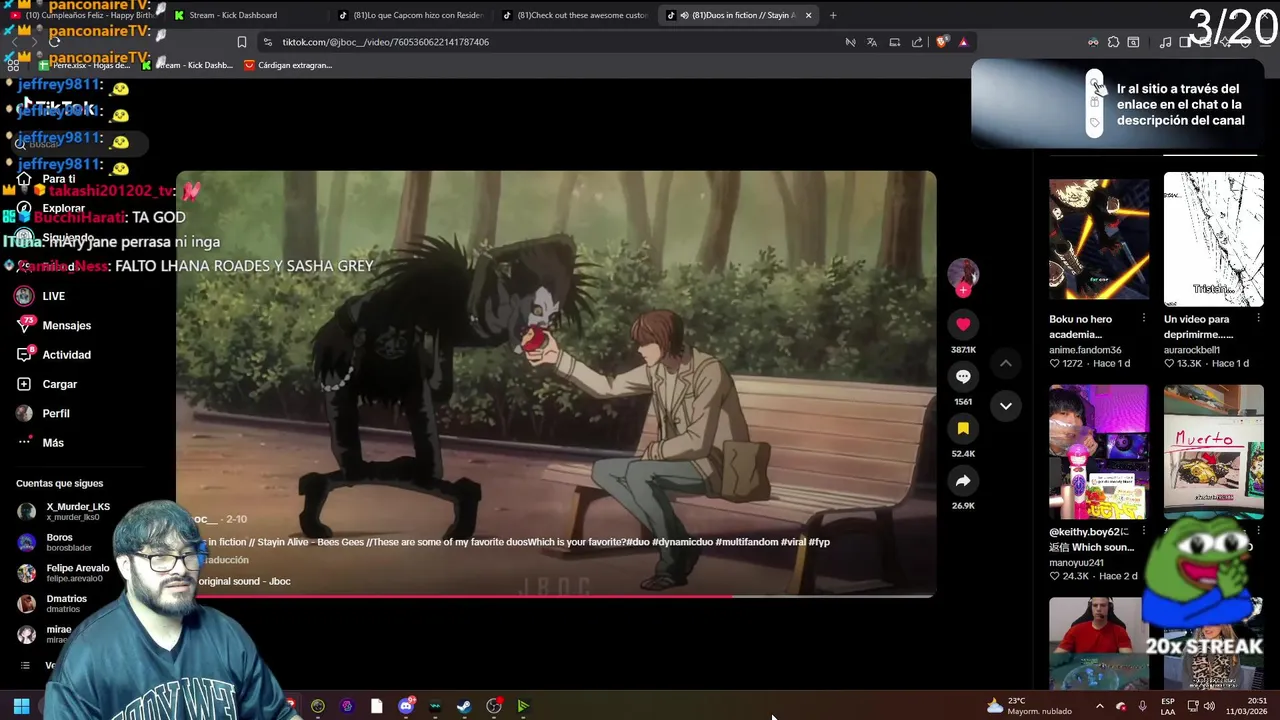
Task: Open Discord in the taskbar
Action: tap(406, 706)
